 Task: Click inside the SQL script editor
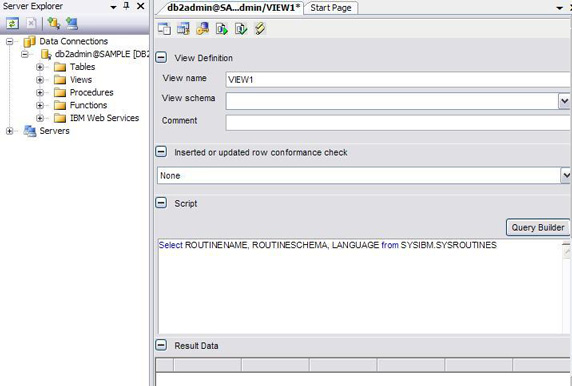359,286
